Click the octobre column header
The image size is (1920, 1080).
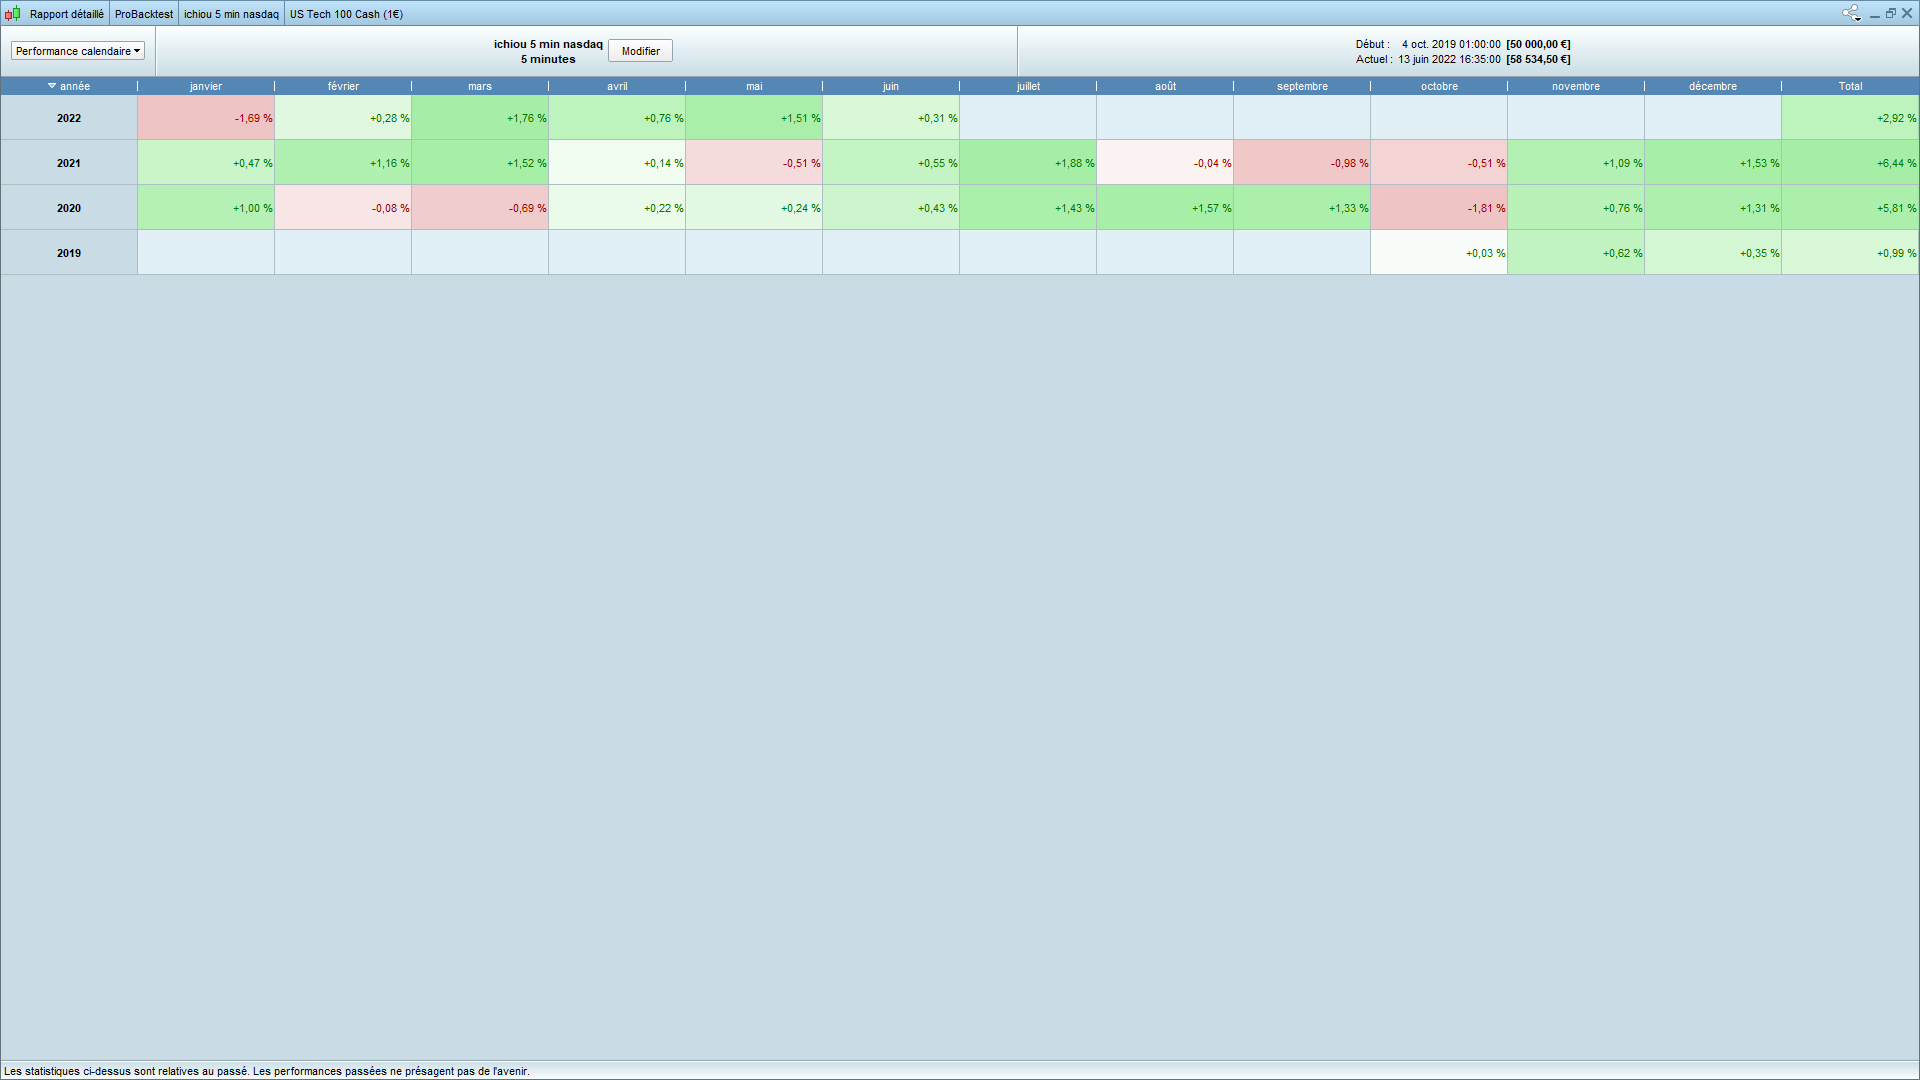(x=1439, y=86)
